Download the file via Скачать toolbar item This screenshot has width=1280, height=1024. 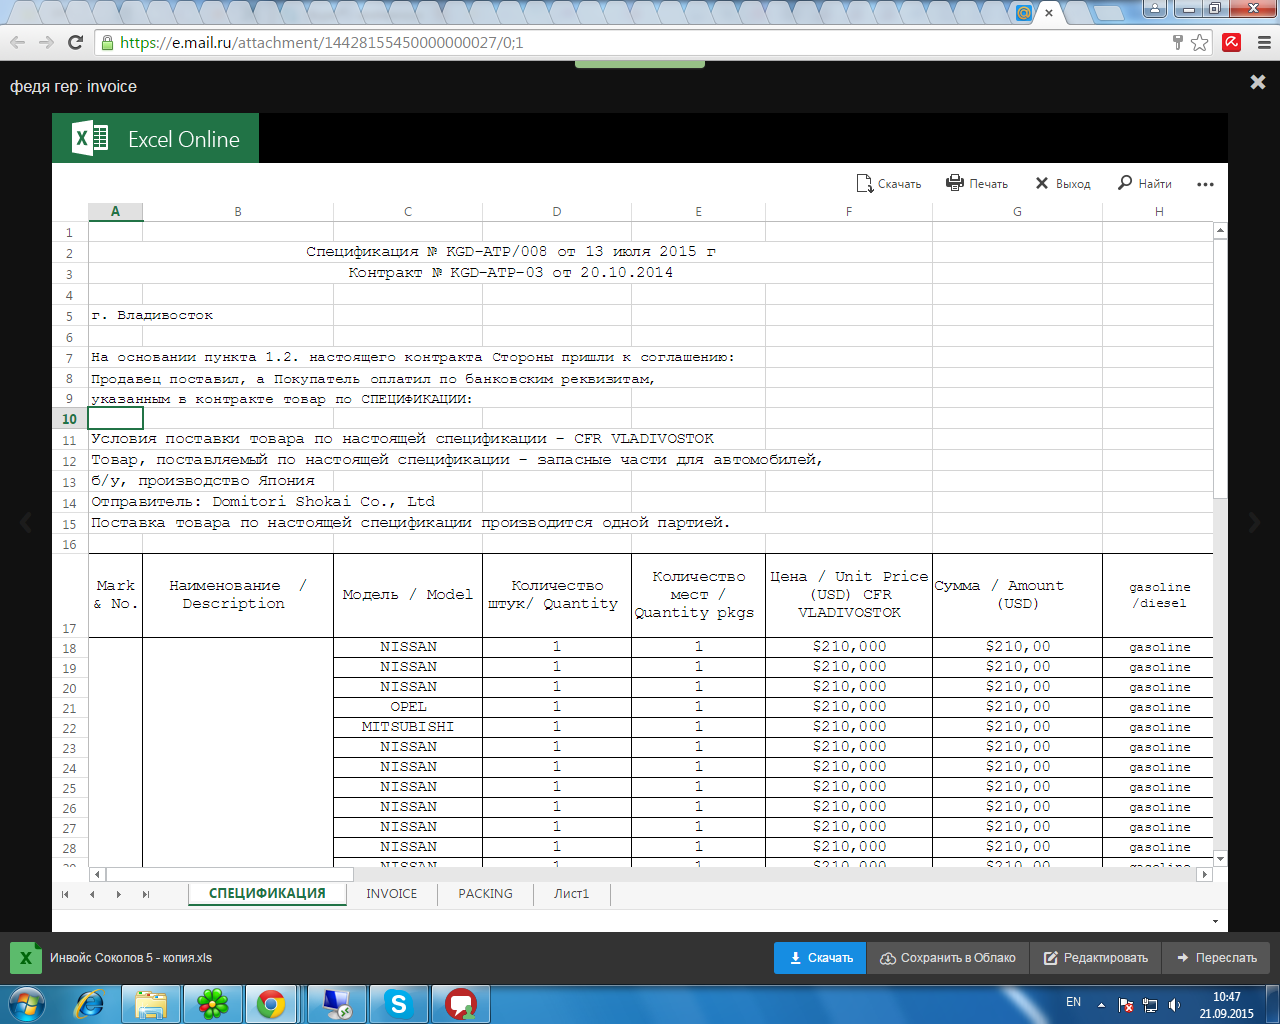point(888,184)
